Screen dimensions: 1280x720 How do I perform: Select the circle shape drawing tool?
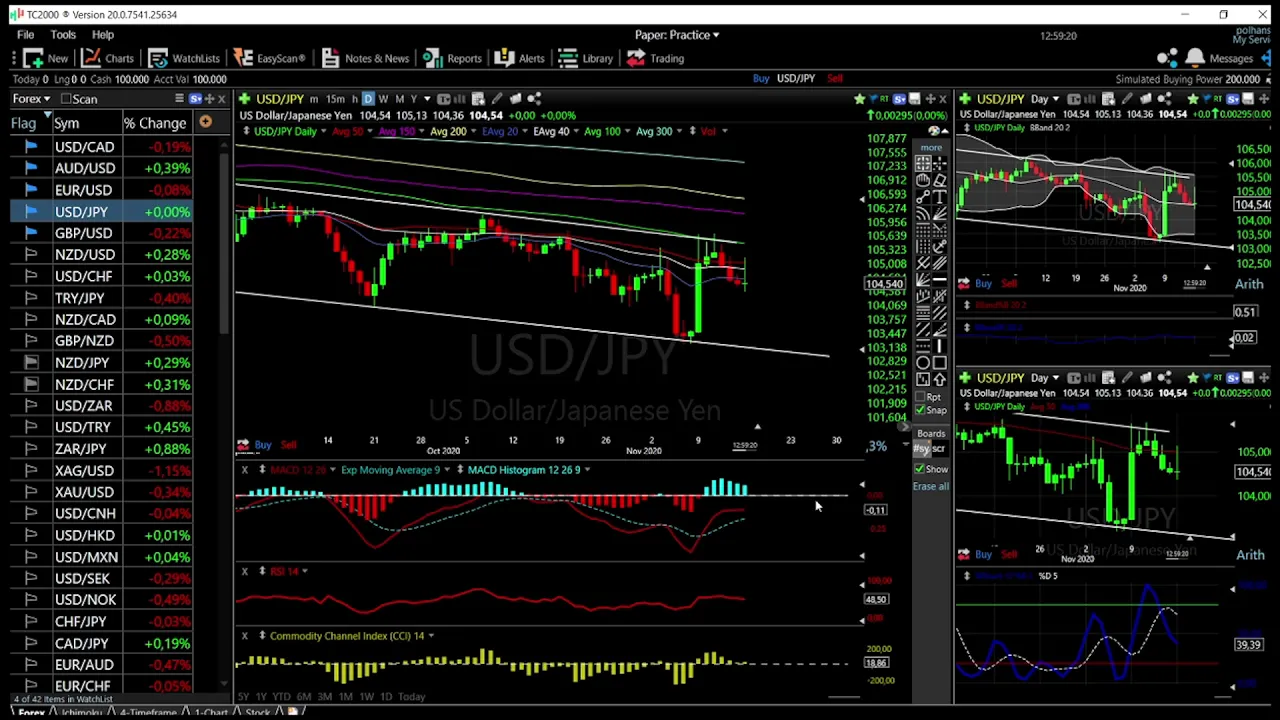pos(923,362)
